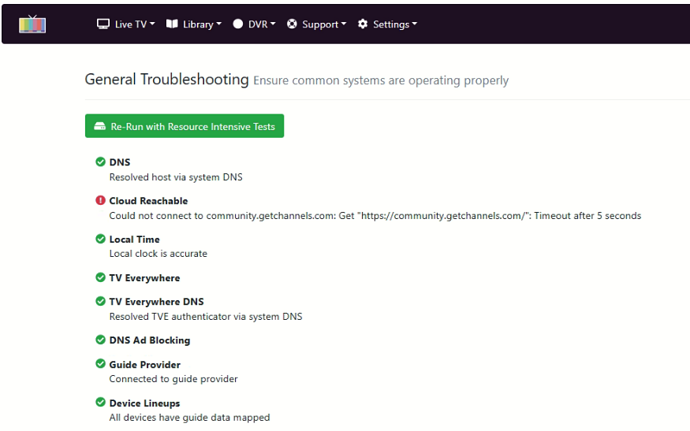Click the community.getchannels.com timeout error message
The height and width of the screenshot is (431, 690).
pos(375,215)
